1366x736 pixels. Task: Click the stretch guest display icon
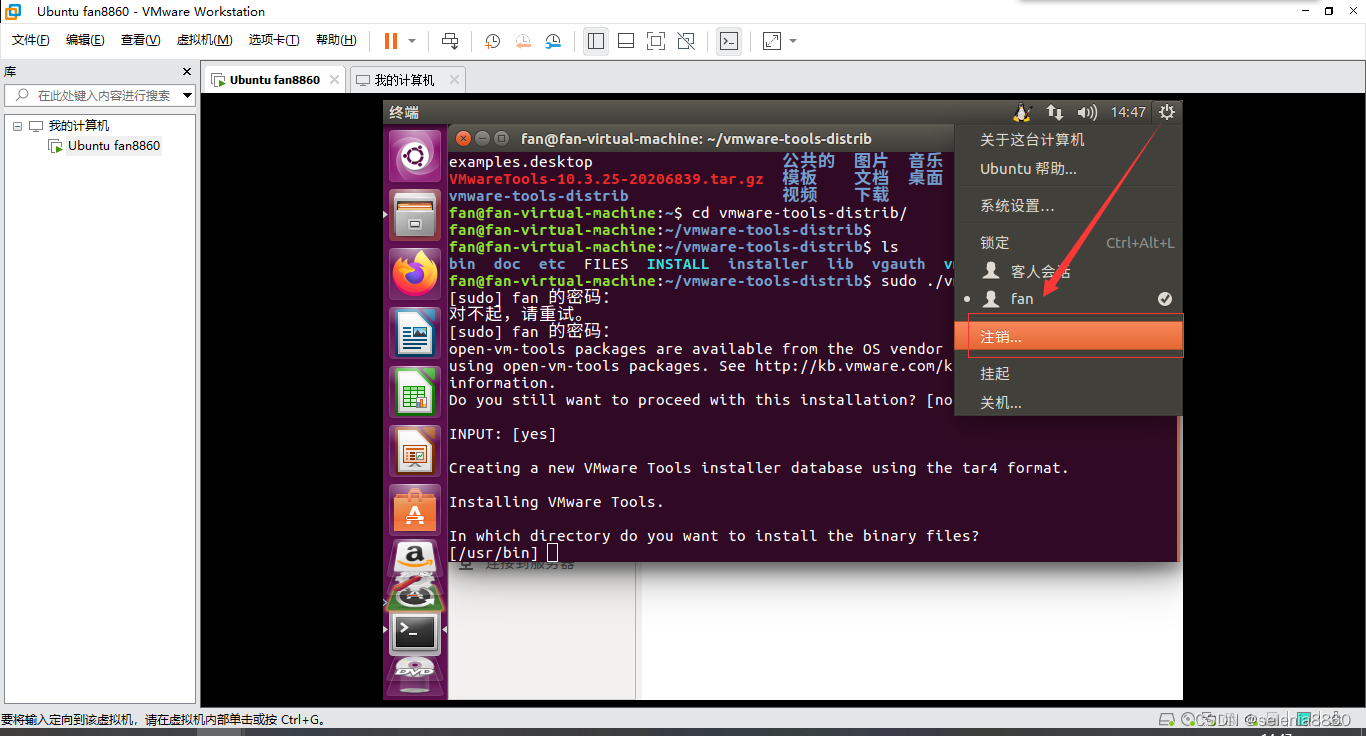[772, 41]
